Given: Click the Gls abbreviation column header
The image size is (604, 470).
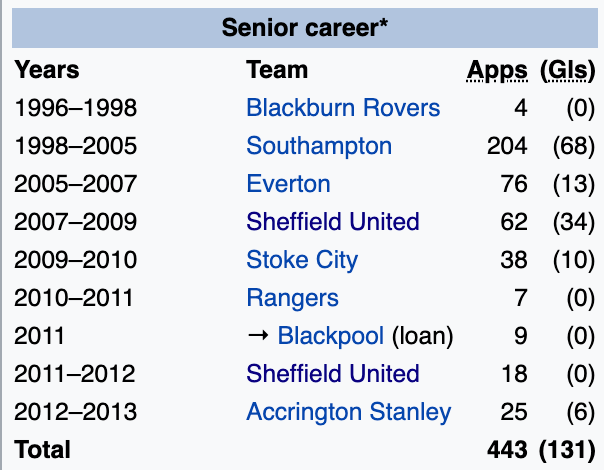Looking at the screenshot, I should (x=568, y=70).
